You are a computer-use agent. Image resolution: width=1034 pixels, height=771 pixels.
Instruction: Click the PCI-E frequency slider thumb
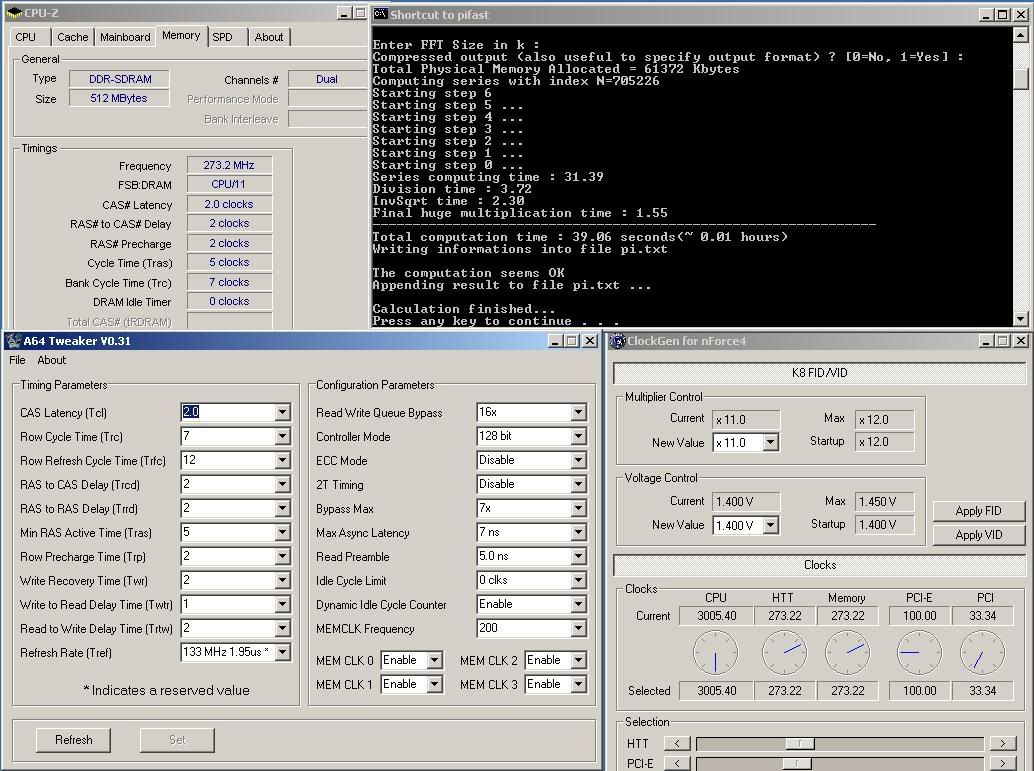pyautogui.click(x=797, y=763)
